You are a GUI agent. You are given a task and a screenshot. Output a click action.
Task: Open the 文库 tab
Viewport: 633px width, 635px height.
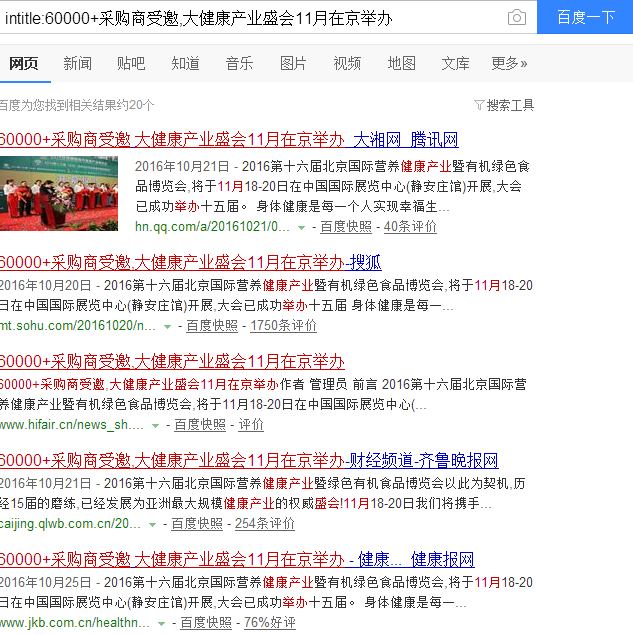[x=455, y=64]
